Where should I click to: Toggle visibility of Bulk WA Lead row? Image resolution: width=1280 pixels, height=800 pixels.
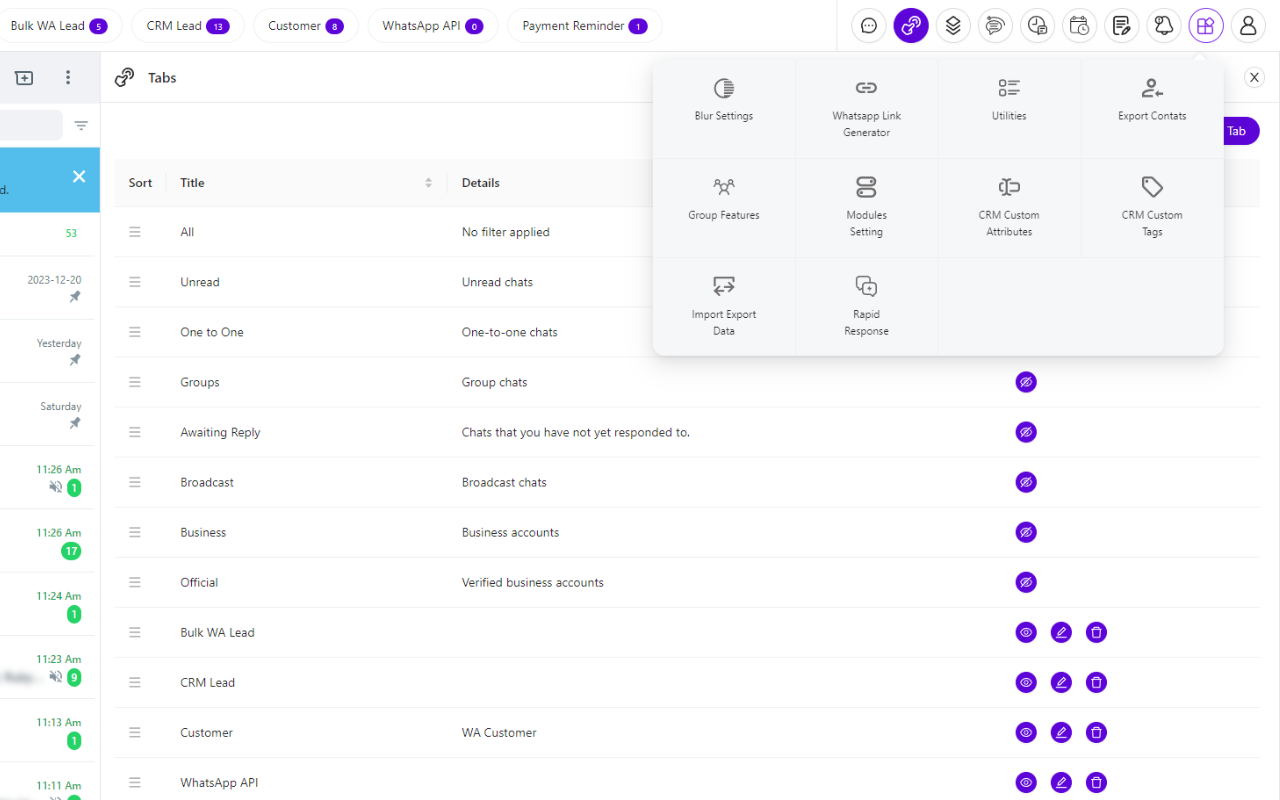click(x=1026, y=632)
